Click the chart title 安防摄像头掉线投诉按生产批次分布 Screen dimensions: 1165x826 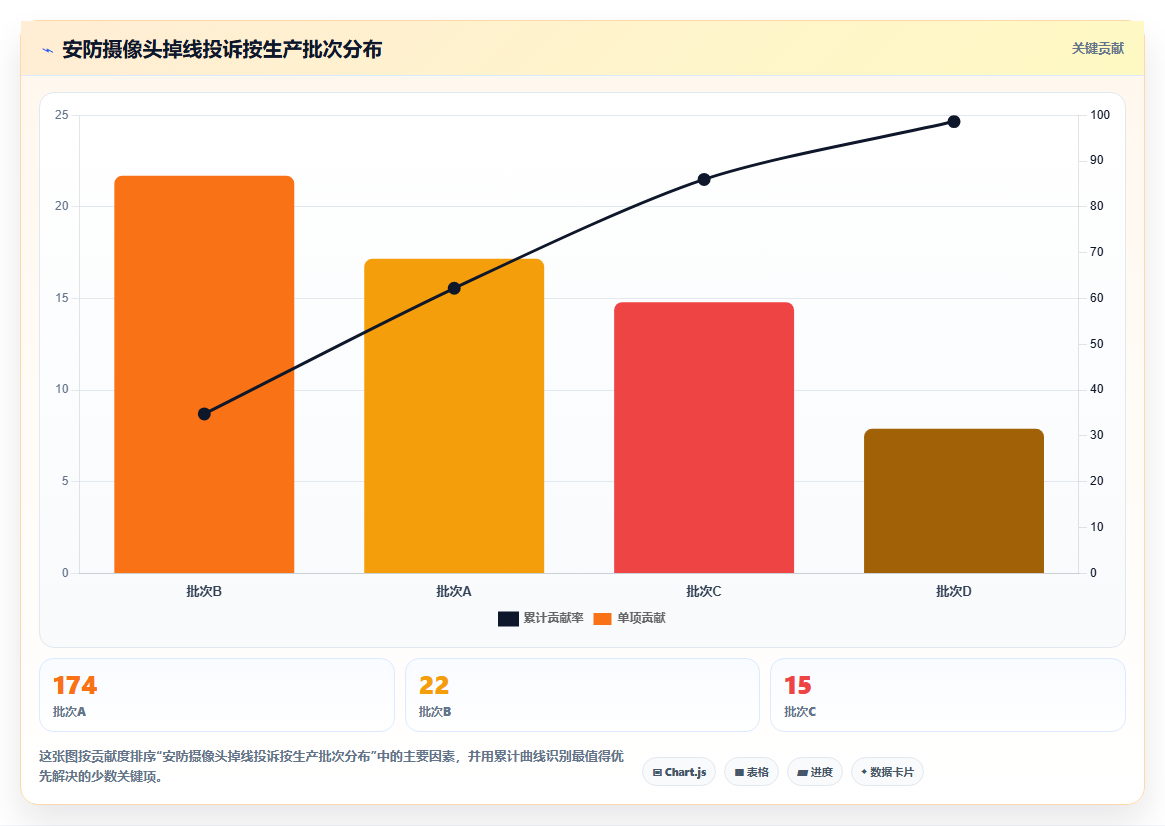[222, 50]
